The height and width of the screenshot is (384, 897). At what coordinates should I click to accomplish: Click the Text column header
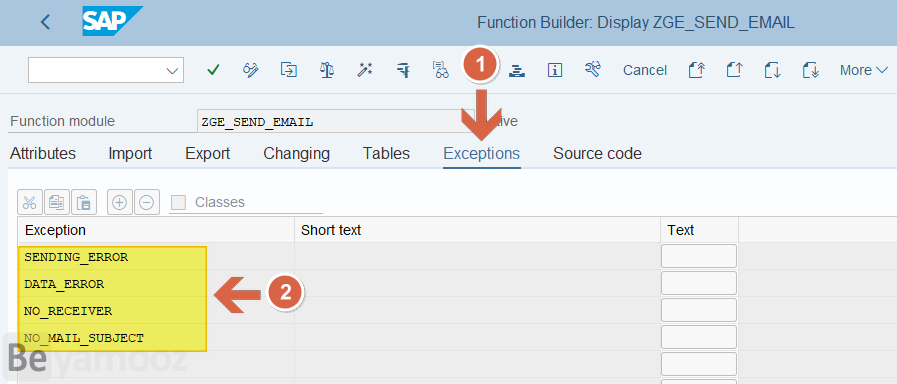point(700,230)
